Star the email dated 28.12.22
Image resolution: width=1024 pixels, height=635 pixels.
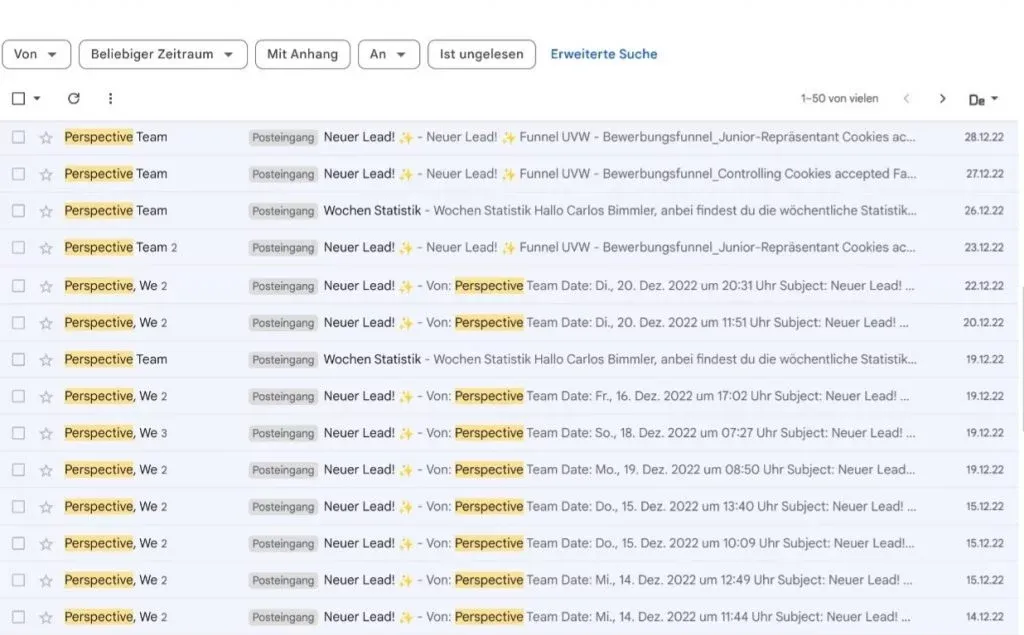(46, 138)
